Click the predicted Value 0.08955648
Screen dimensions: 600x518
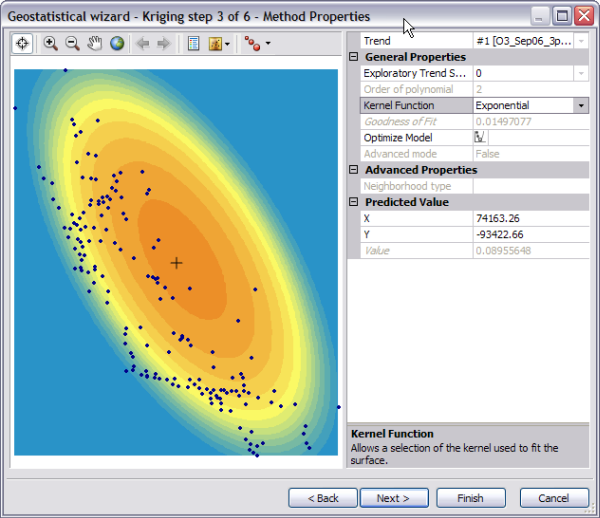point(503,251)
